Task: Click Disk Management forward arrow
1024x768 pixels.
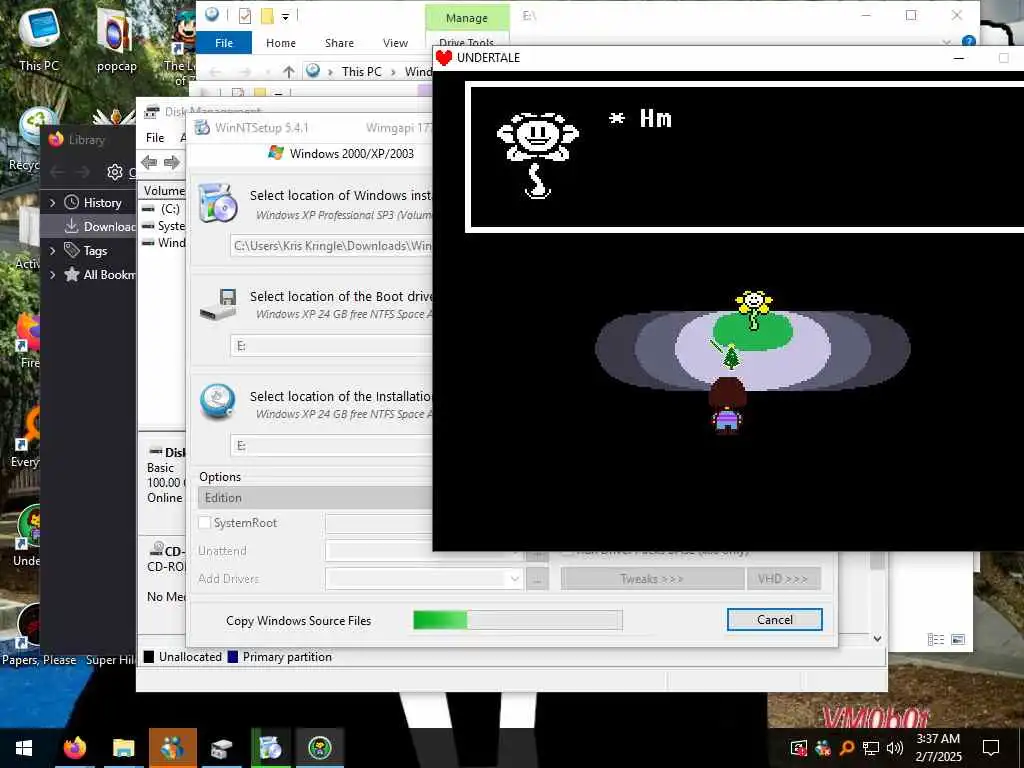Action: [172, 162]
